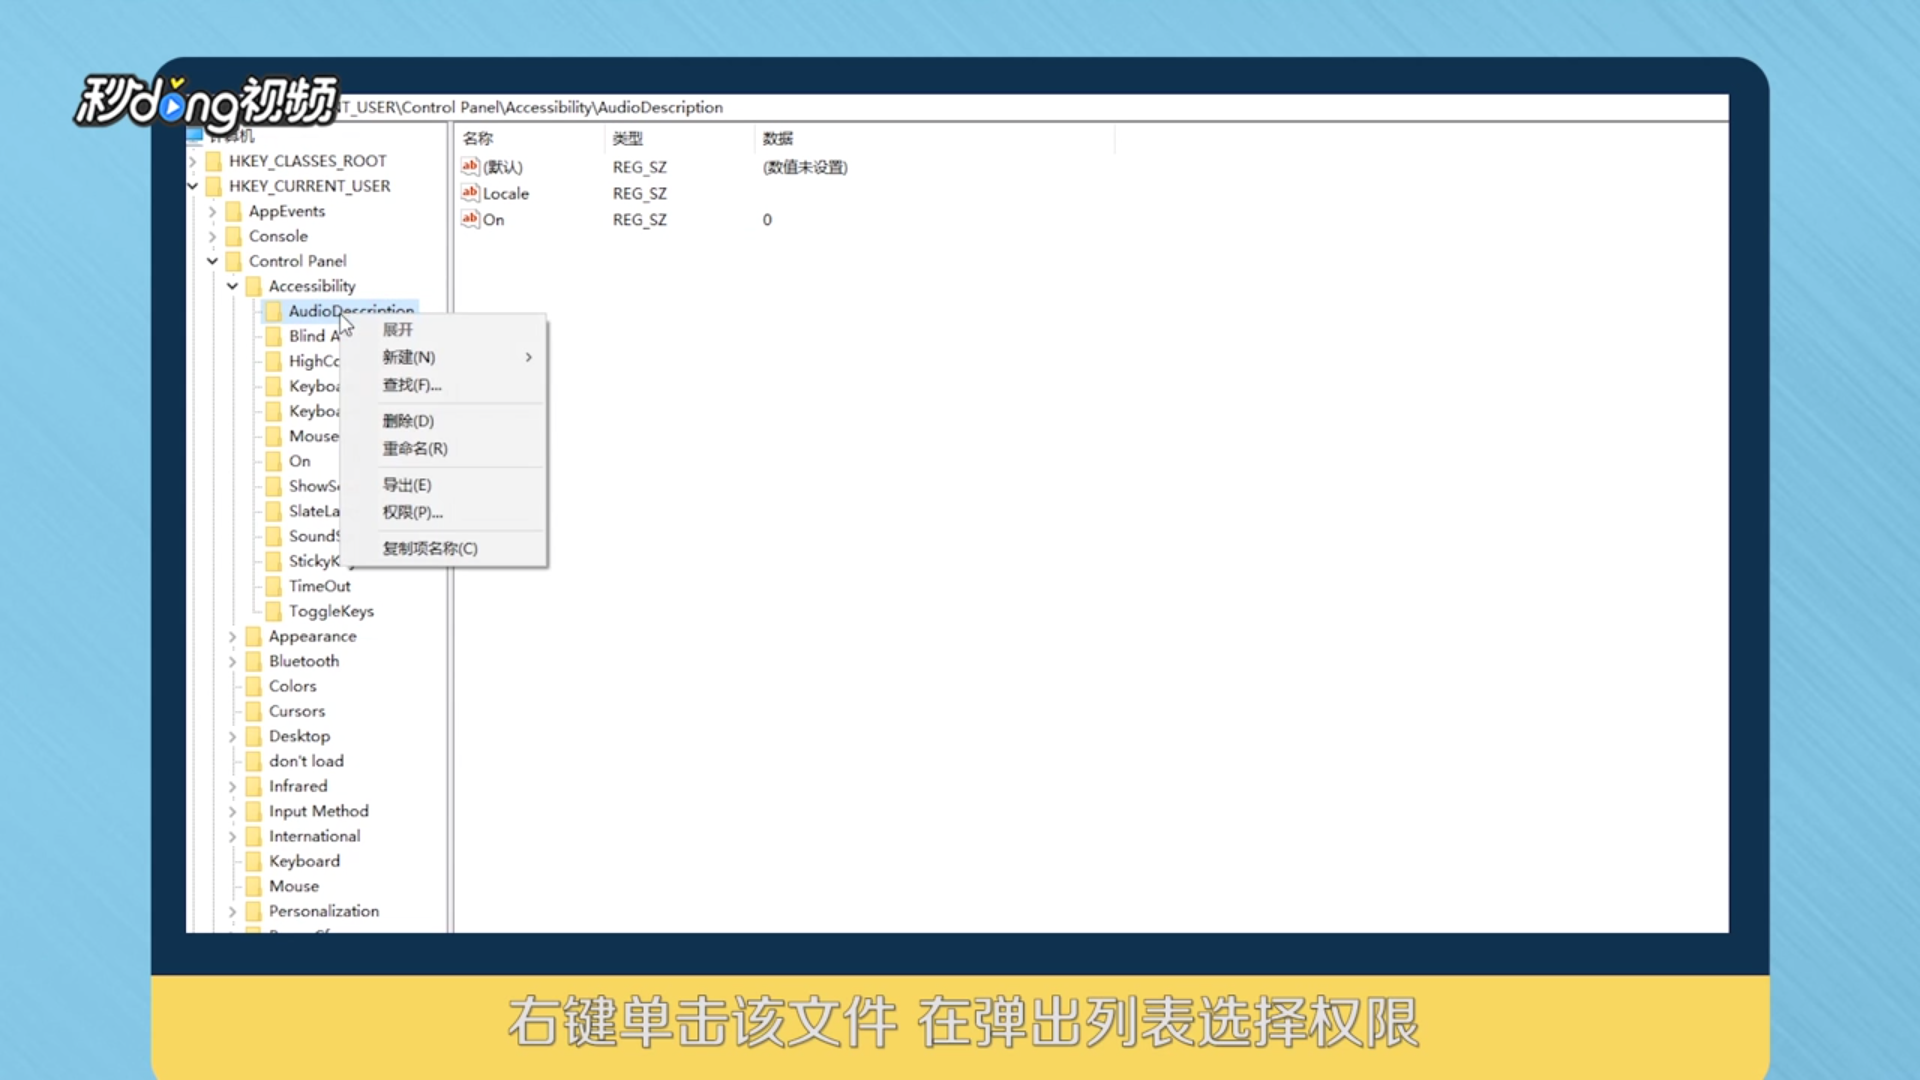Viewport: 1920px width, 1080px height.
Task: Select the Bluetooth key folder icon
Action: [x=253, y=661]
